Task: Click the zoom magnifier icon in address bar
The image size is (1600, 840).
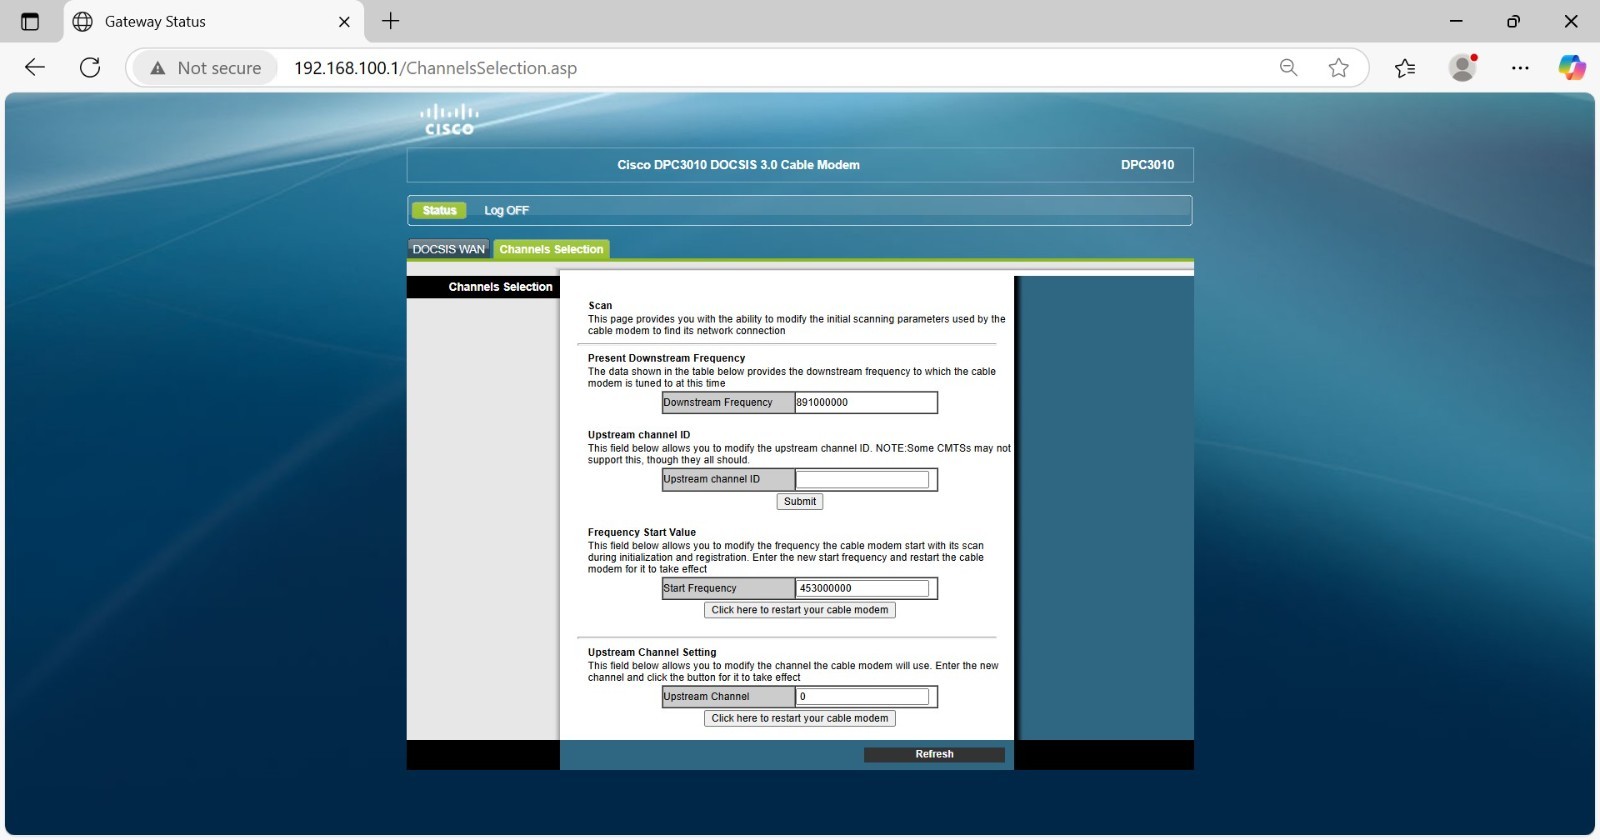Action: (x=1289, y=67)
